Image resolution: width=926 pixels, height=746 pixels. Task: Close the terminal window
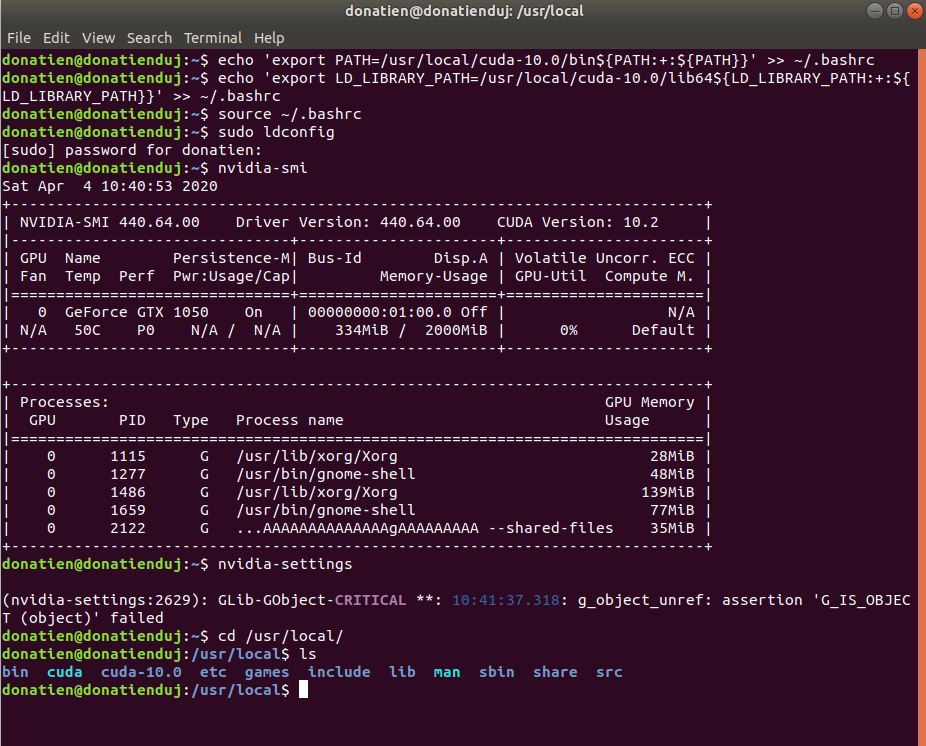(915, 11)
